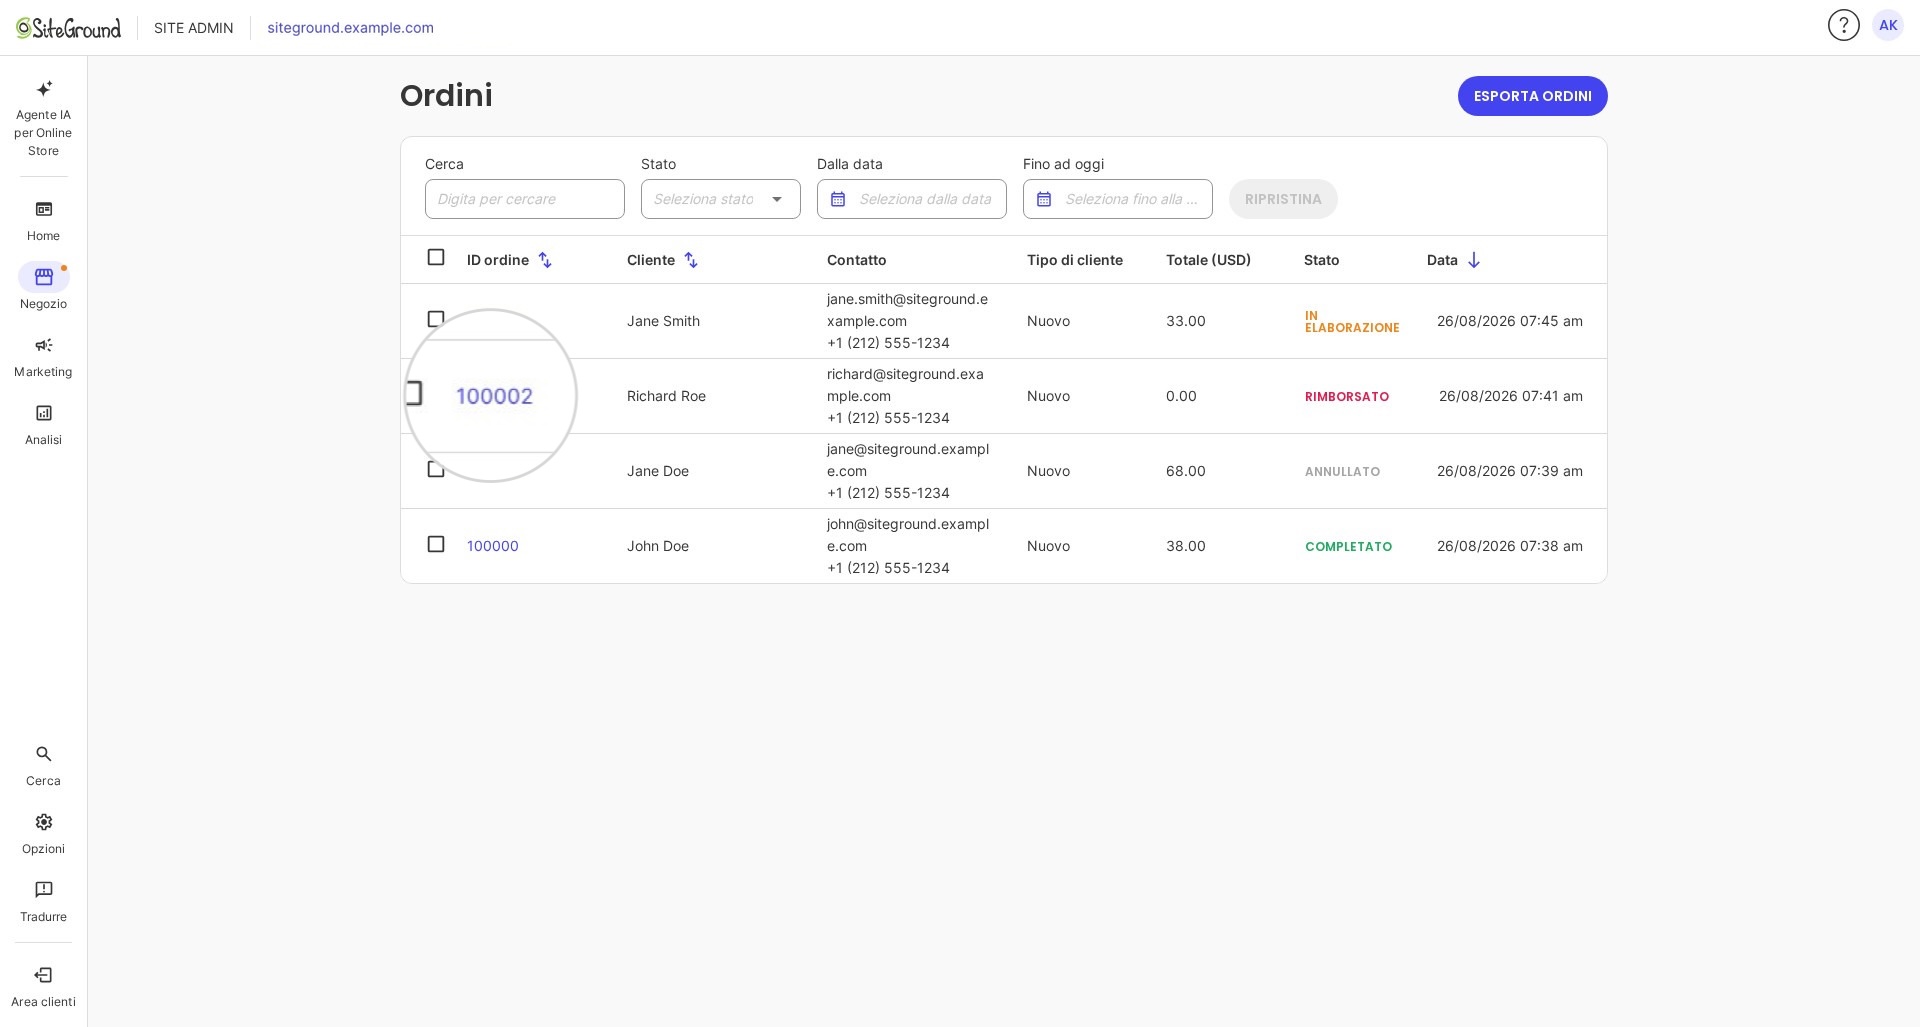This screenshot has width=1920, height=1027.
Task: Open siteground.example.com site link
Action: (x=350, y=28)
